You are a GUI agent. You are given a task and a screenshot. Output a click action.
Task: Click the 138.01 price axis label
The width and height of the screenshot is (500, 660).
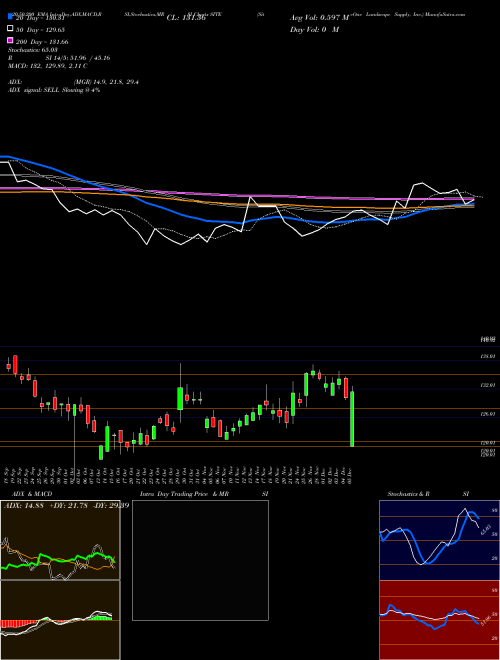pos(488,356)
